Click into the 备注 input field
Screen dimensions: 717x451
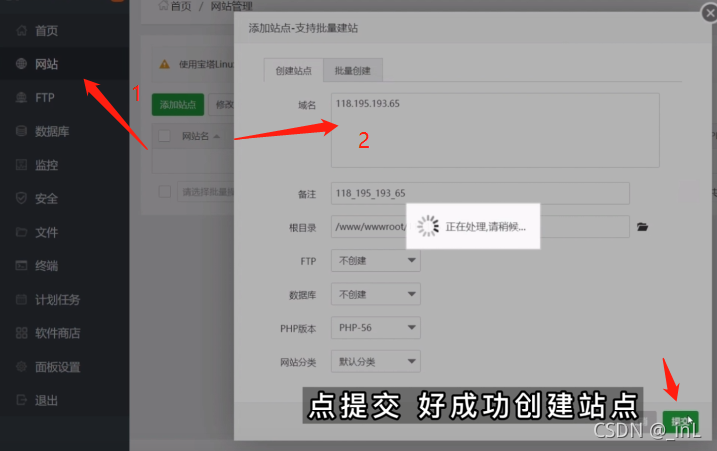tap(480, 193)
